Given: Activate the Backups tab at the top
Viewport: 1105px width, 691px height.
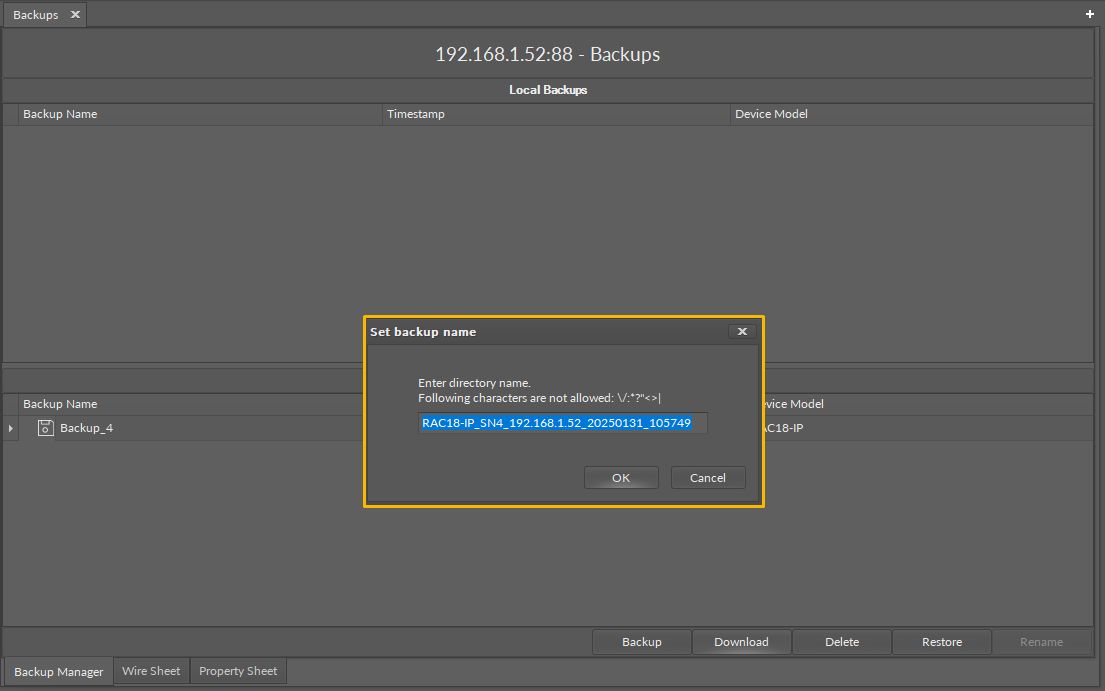Looking at the screenshot, I should click(35, 14).
